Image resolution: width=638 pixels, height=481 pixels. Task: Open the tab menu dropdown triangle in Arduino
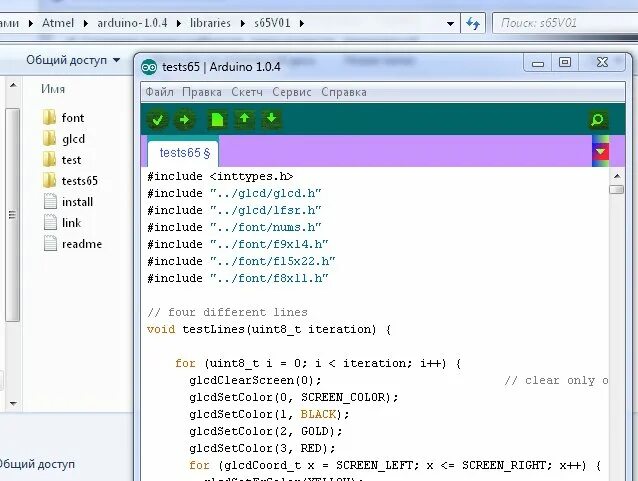[x=601, y=152]
